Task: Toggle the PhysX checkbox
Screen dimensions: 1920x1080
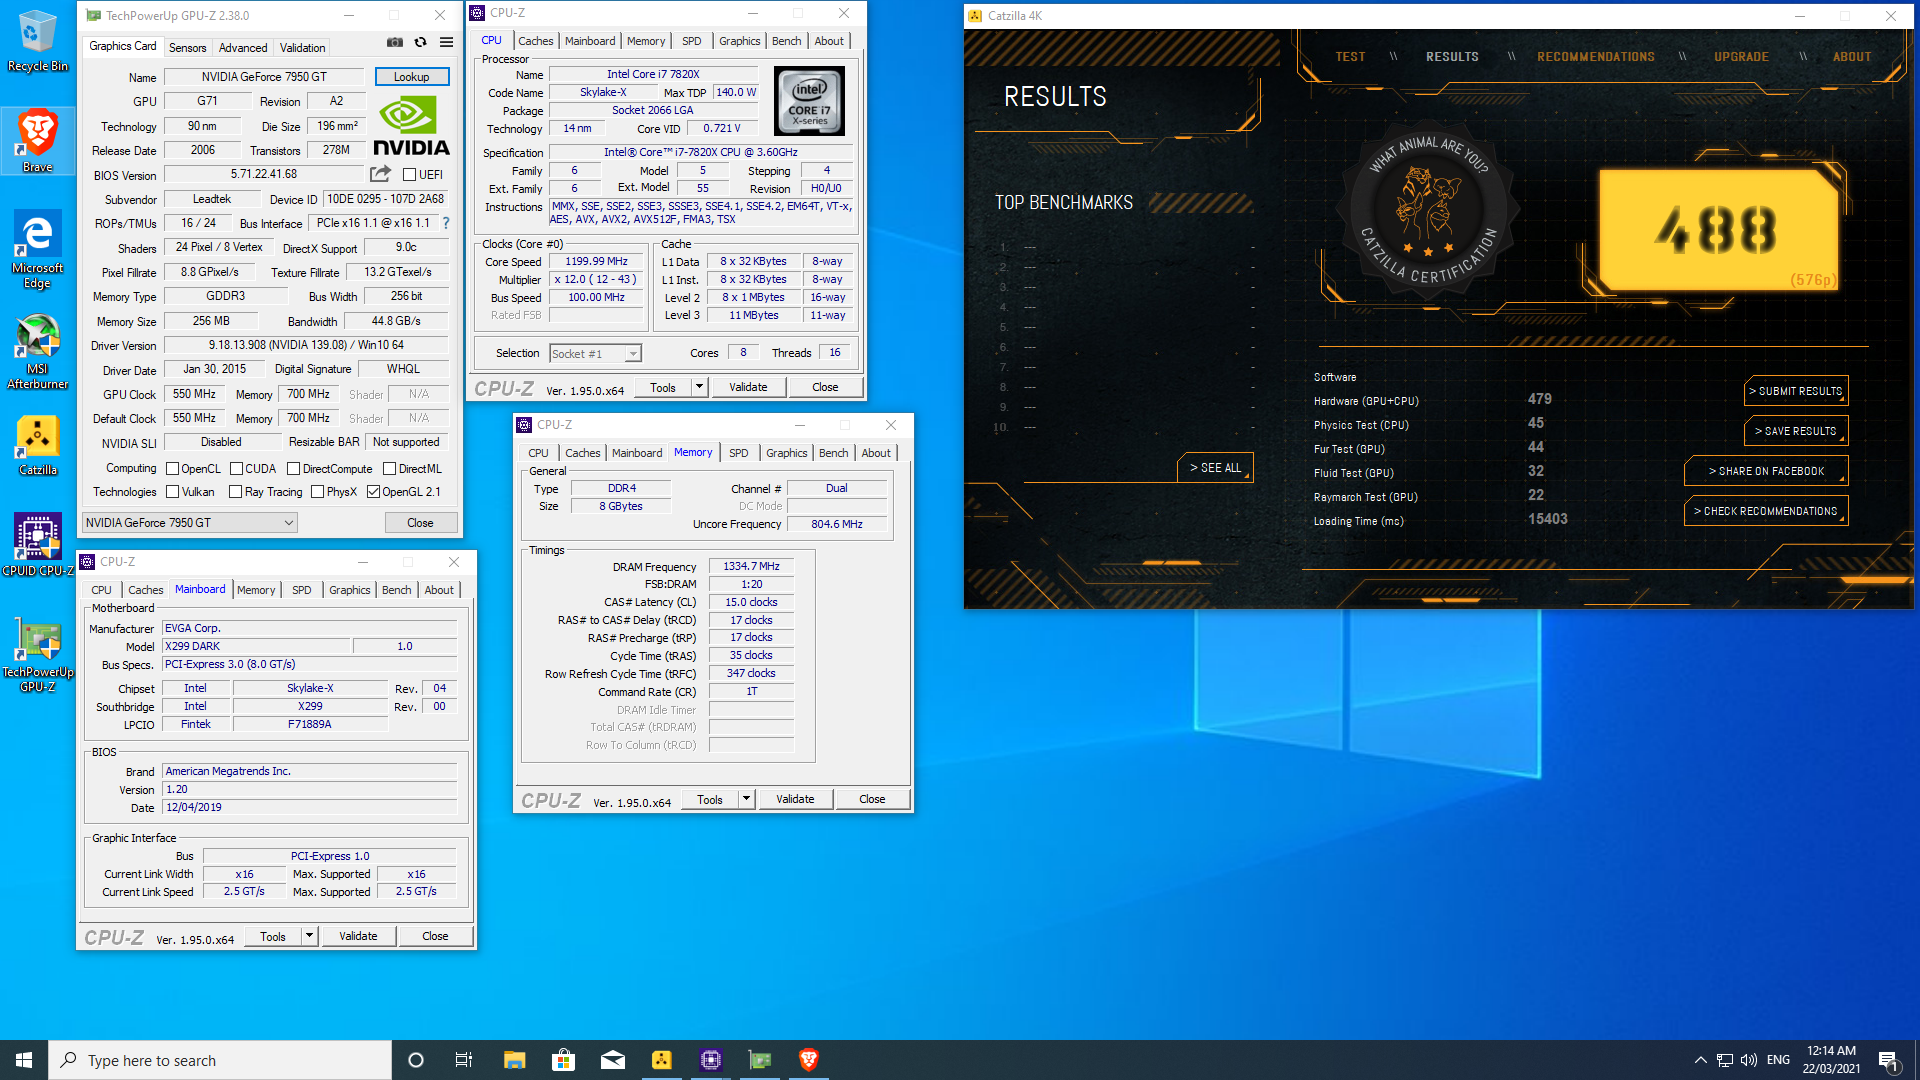Action: (x=317, y=492)
